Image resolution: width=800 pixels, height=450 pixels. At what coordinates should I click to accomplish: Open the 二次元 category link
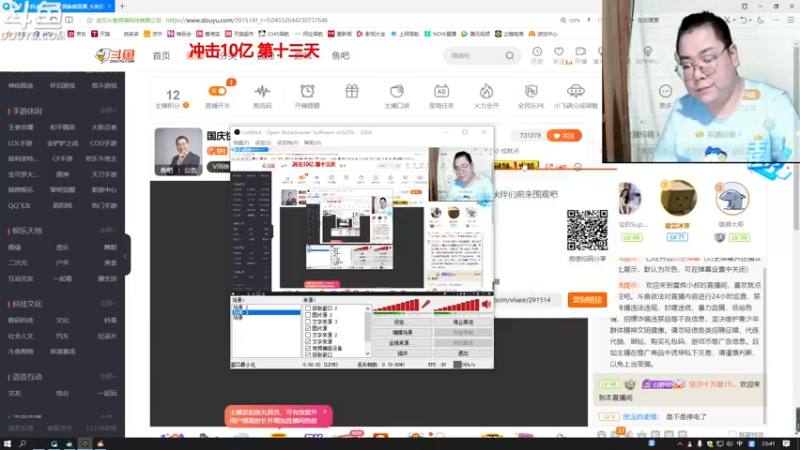pos(17,263)
